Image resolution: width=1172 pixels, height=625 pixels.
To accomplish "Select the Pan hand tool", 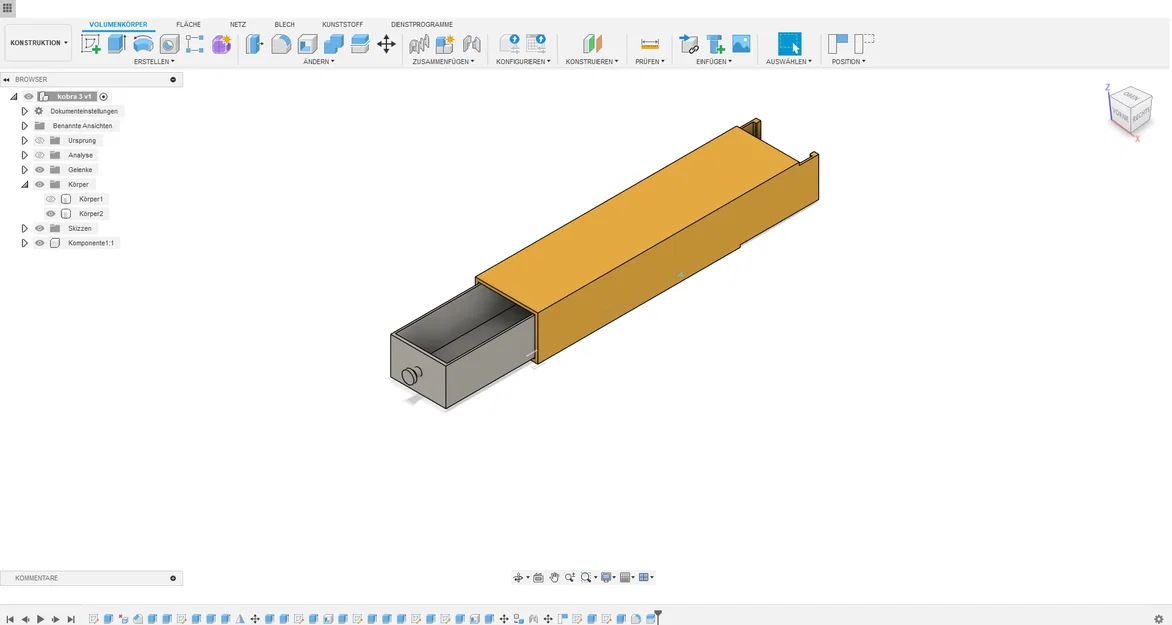I will point(554,577).
